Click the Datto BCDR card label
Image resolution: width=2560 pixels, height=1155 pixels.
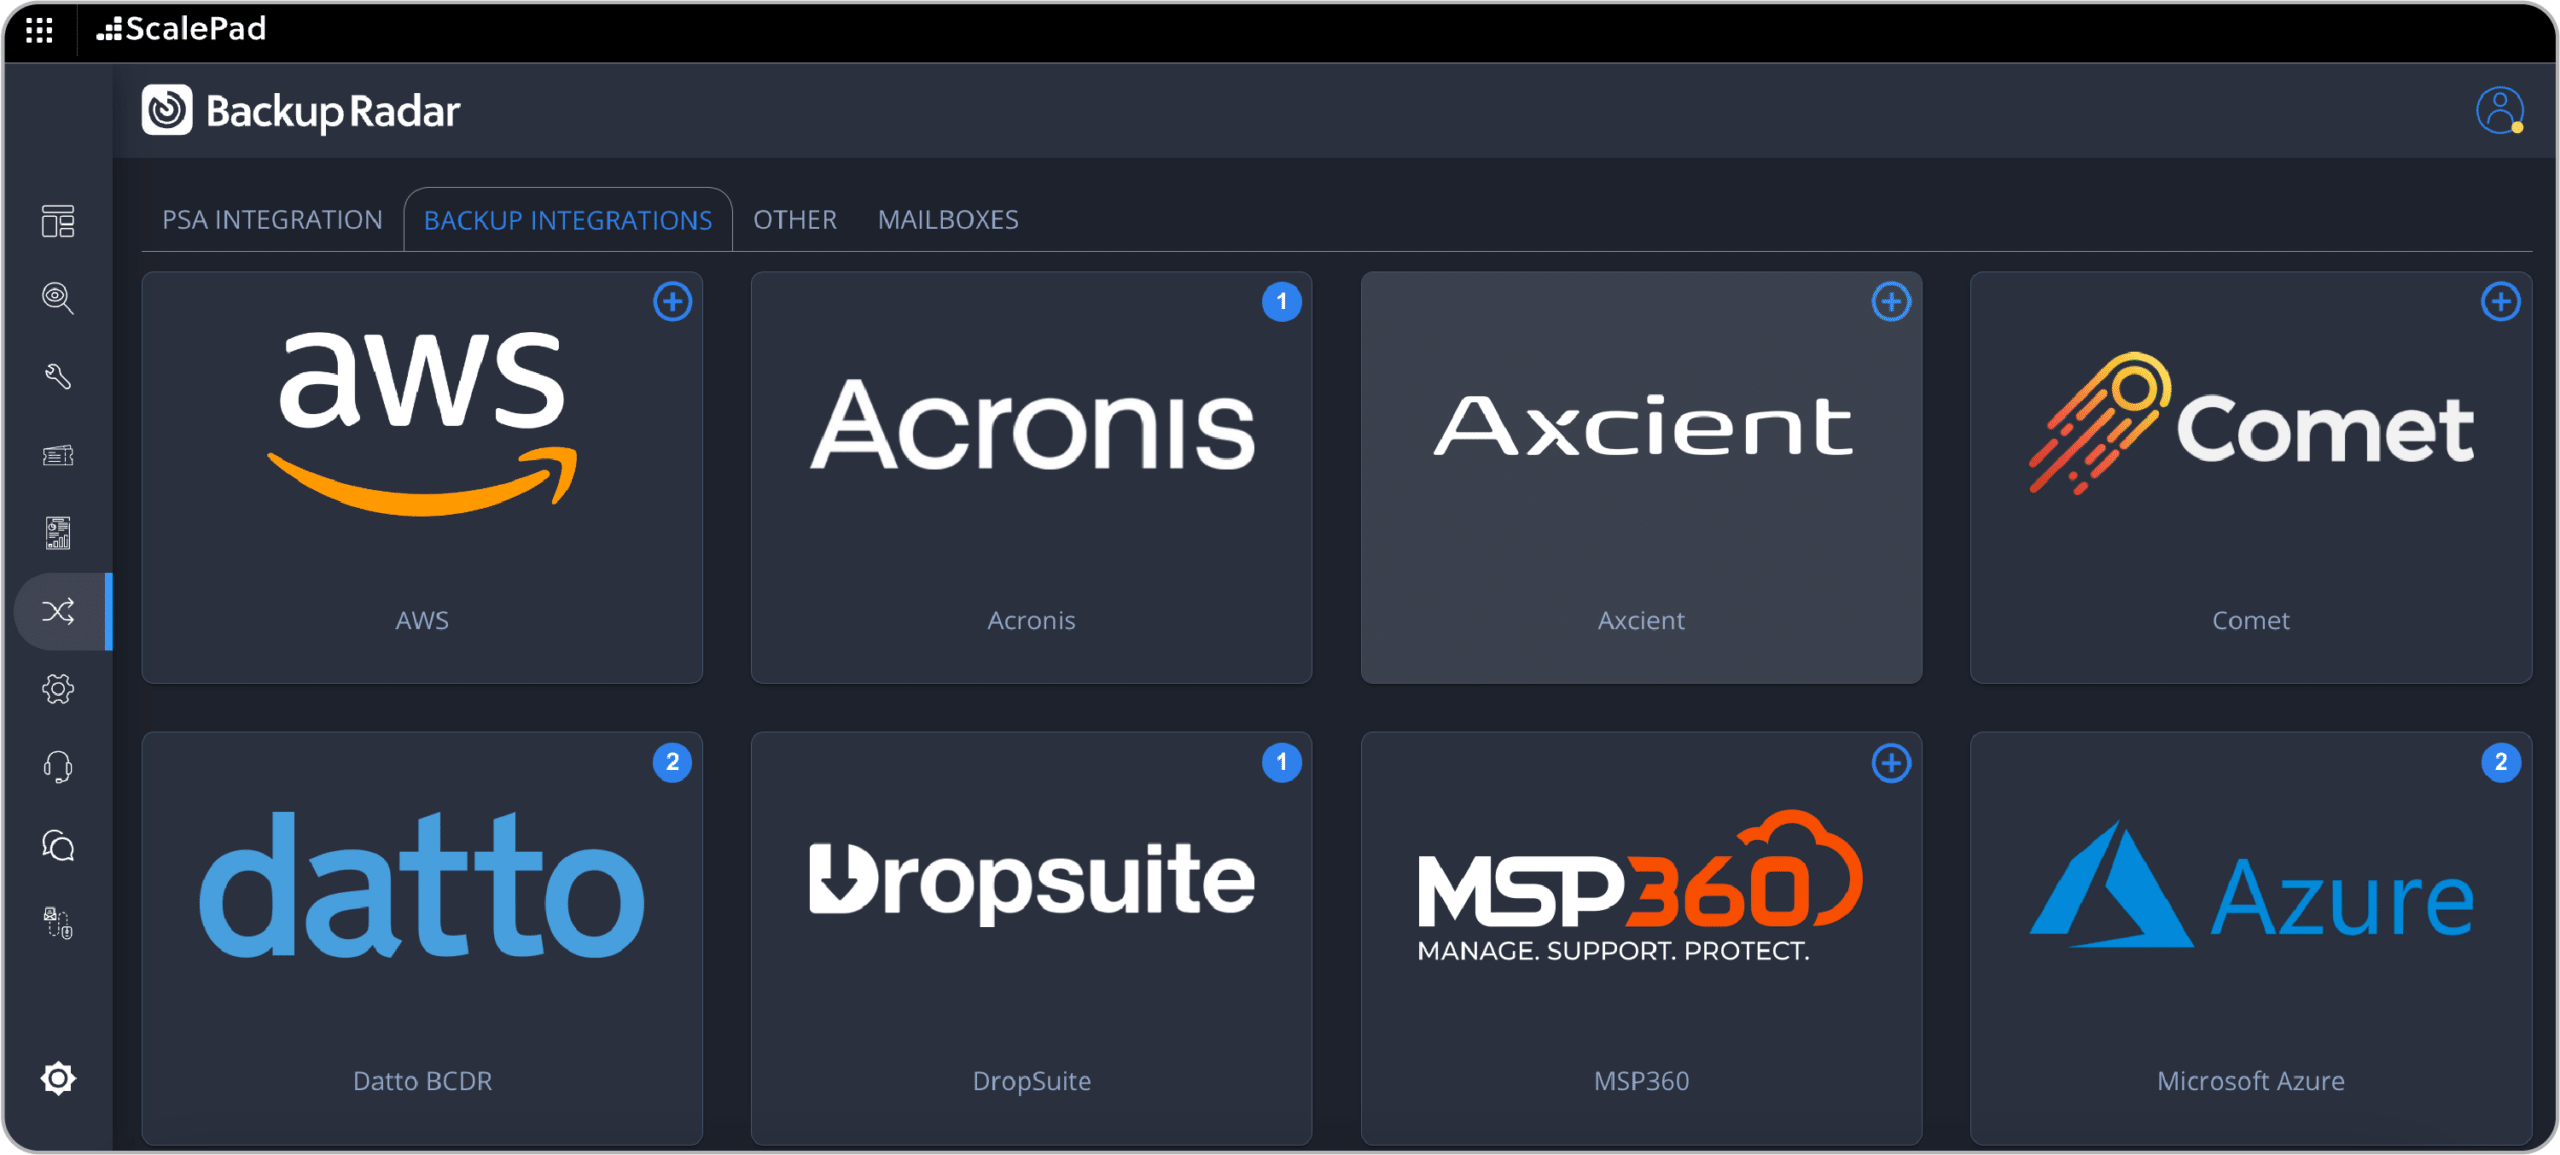(422, 1082)
